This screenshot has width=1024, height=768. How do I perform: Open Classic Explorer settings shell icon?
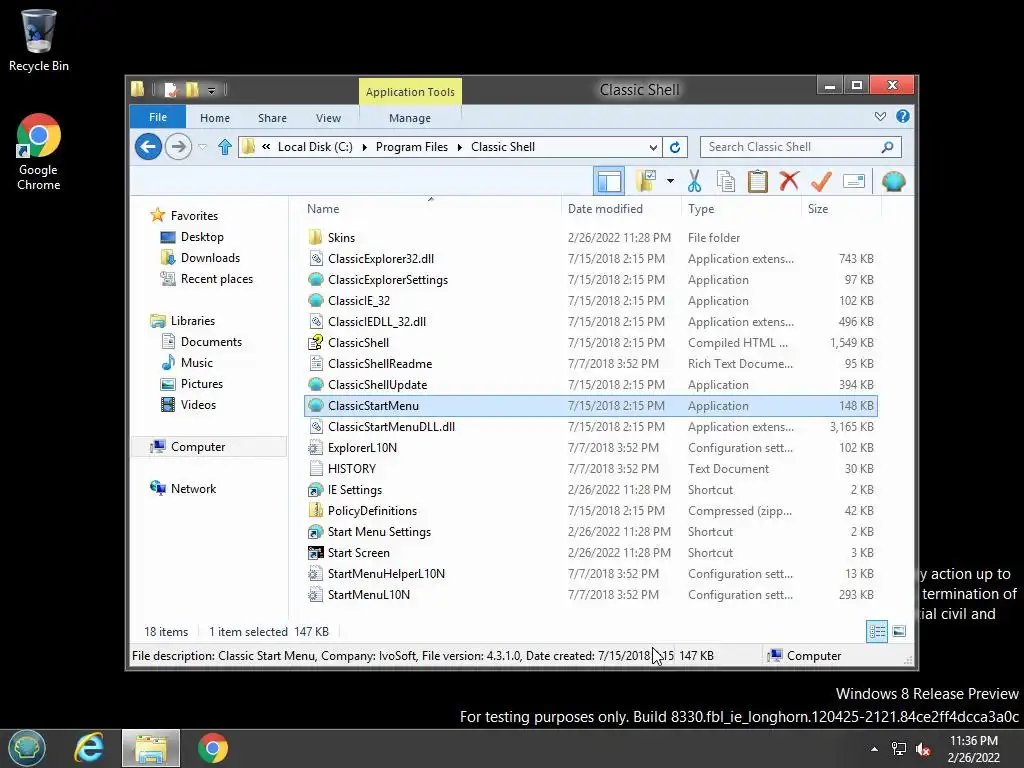click(x=893, y=181)
